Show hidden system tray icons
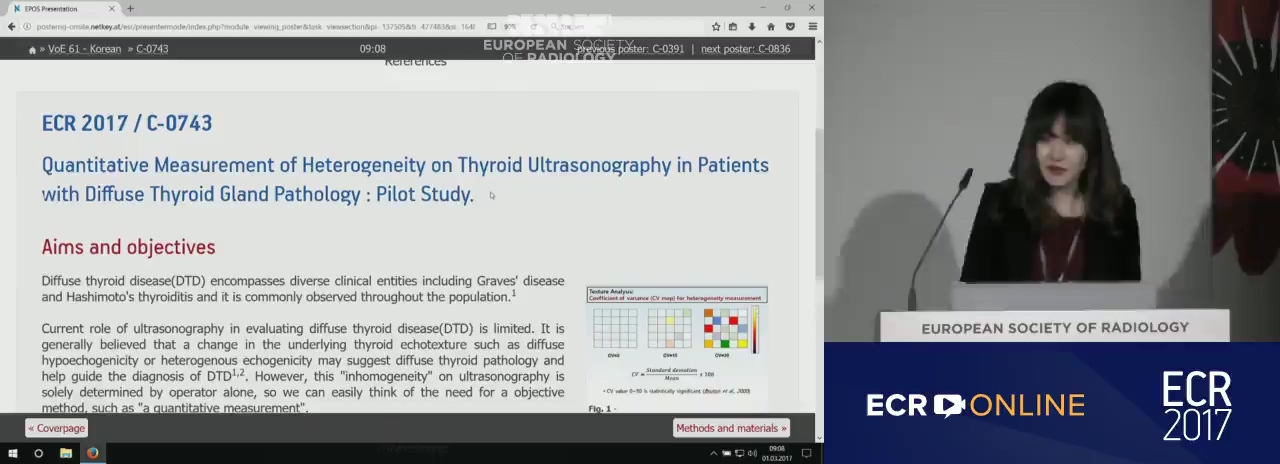 pyautogui.click(x=714, y=453)
